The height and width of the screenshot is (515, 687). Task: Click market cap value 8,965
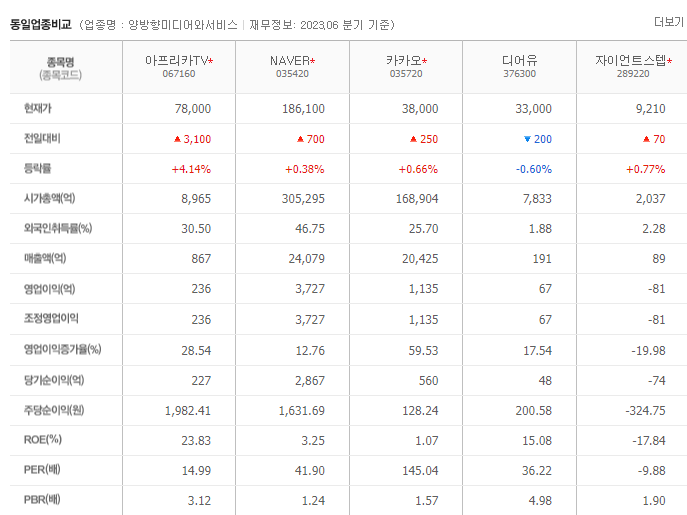196,199
